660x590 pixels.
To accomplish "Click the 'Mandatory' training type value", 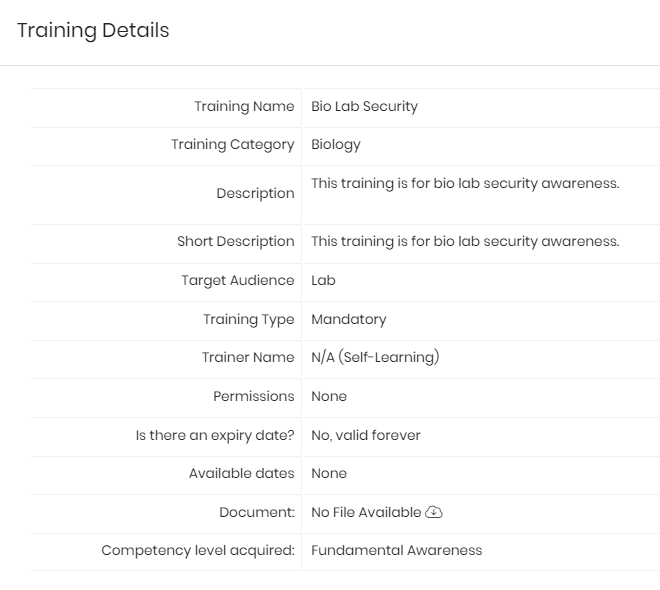I will click(349, 319).
